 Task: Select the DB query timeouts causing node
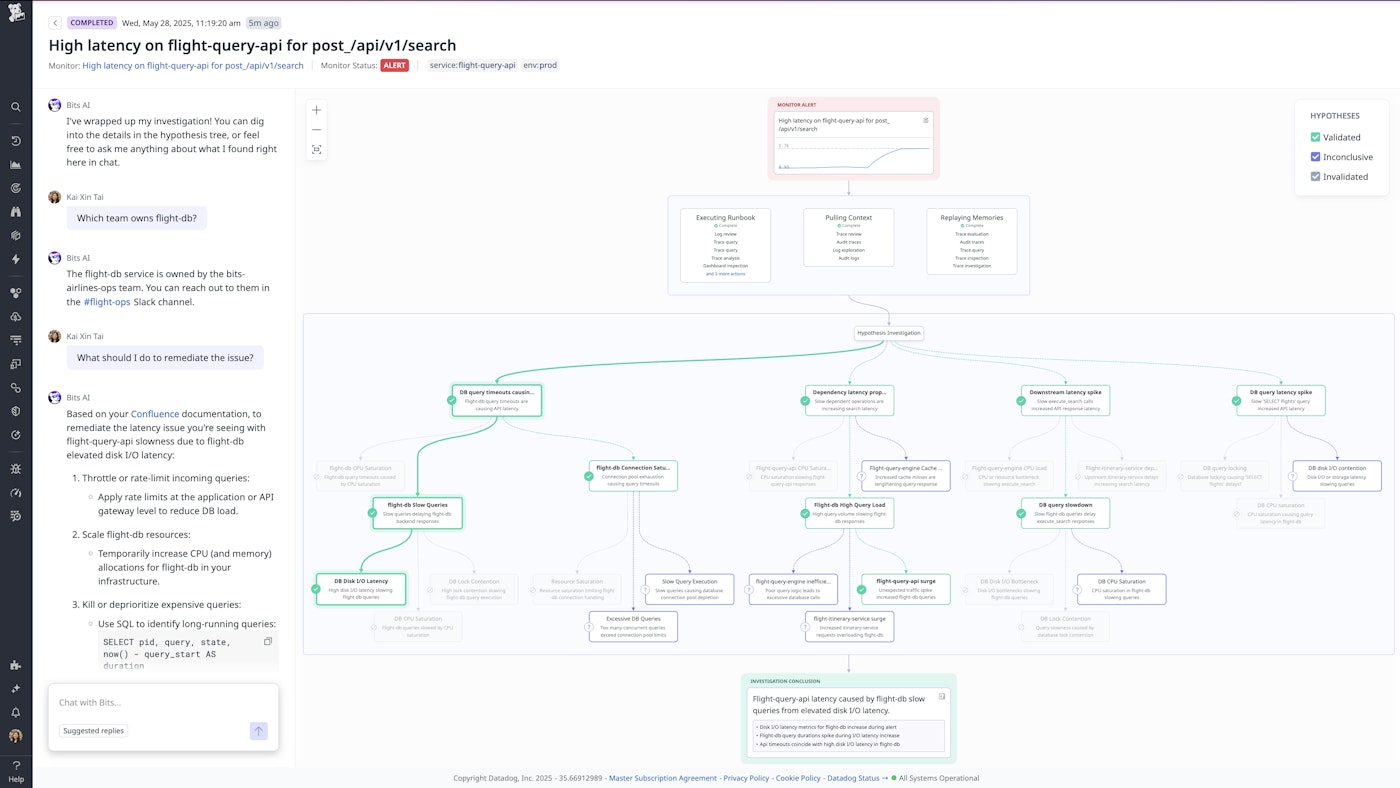coord(497,400)
